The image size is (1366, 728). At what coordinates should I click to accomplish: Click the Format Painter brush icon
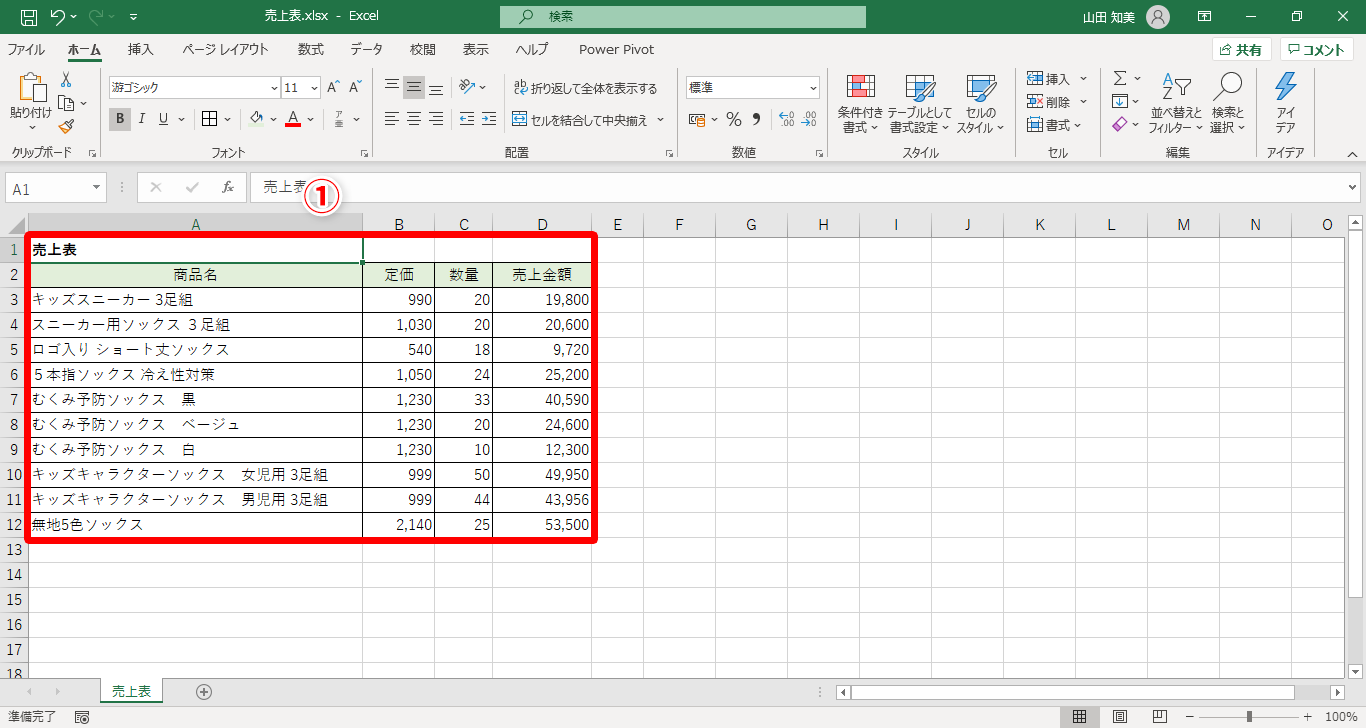66,126
